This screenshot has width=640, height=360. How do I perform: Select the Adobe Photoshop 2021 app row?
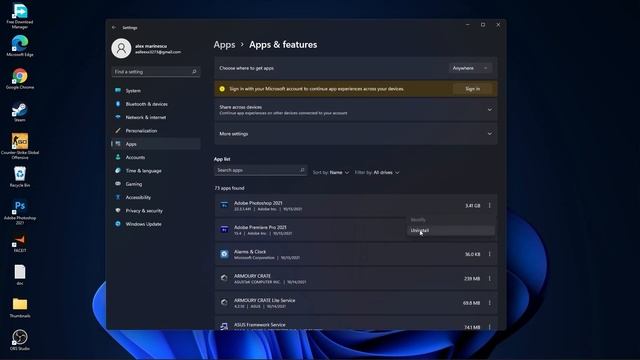(356, 205)
